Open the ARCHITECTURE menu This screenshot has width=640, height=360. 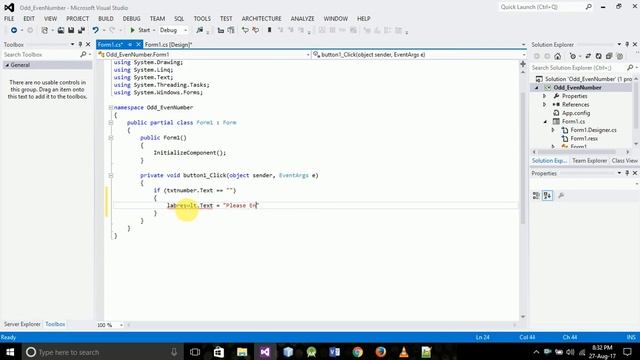[x=262, y=19]
